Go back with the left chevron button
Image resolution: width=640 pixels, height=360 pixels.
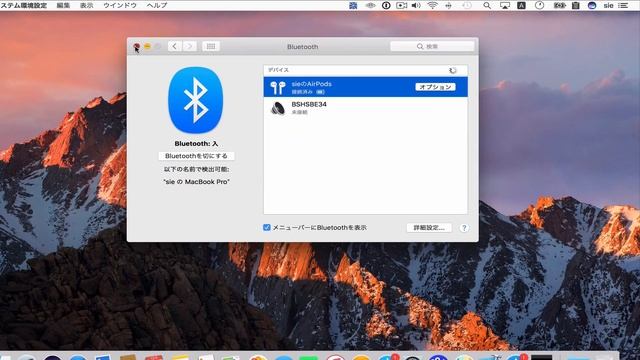coord(175,47)
